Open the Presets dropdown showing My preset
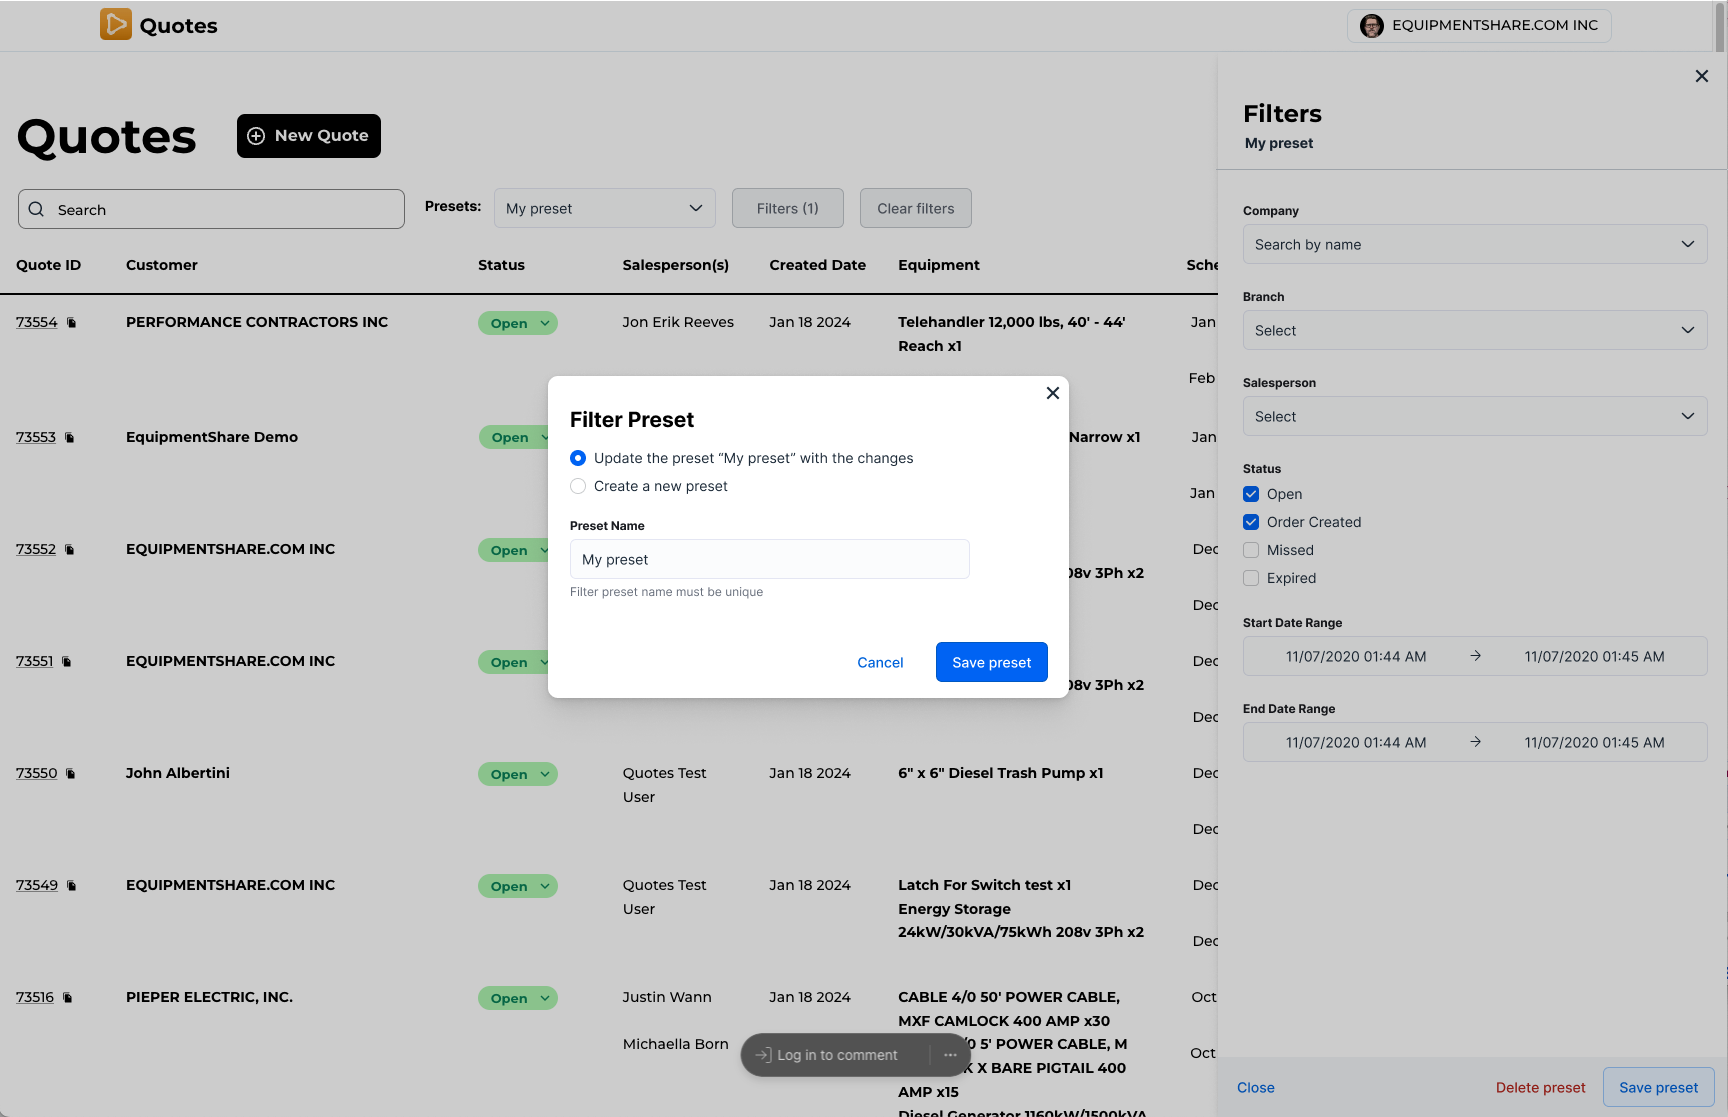This screenshot has height=1117, width=1728. pyautogui.click(x=605, y=208)
